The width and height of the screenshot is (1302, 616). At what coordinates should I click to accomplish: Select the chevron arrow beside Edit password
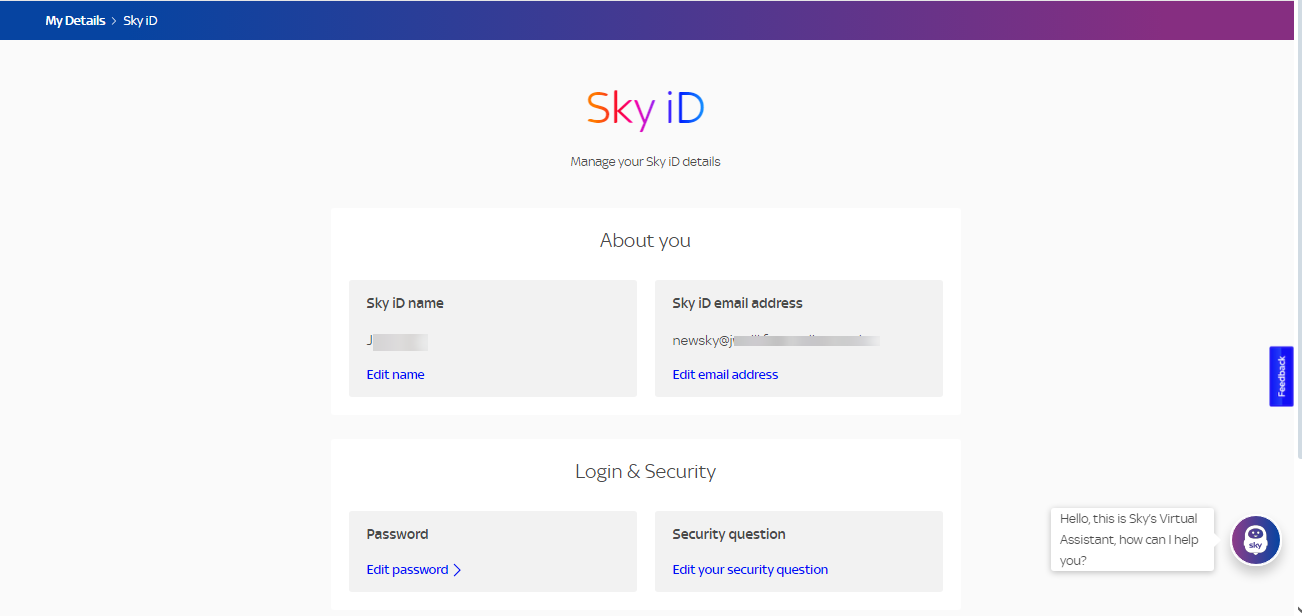tap(458, 569)
